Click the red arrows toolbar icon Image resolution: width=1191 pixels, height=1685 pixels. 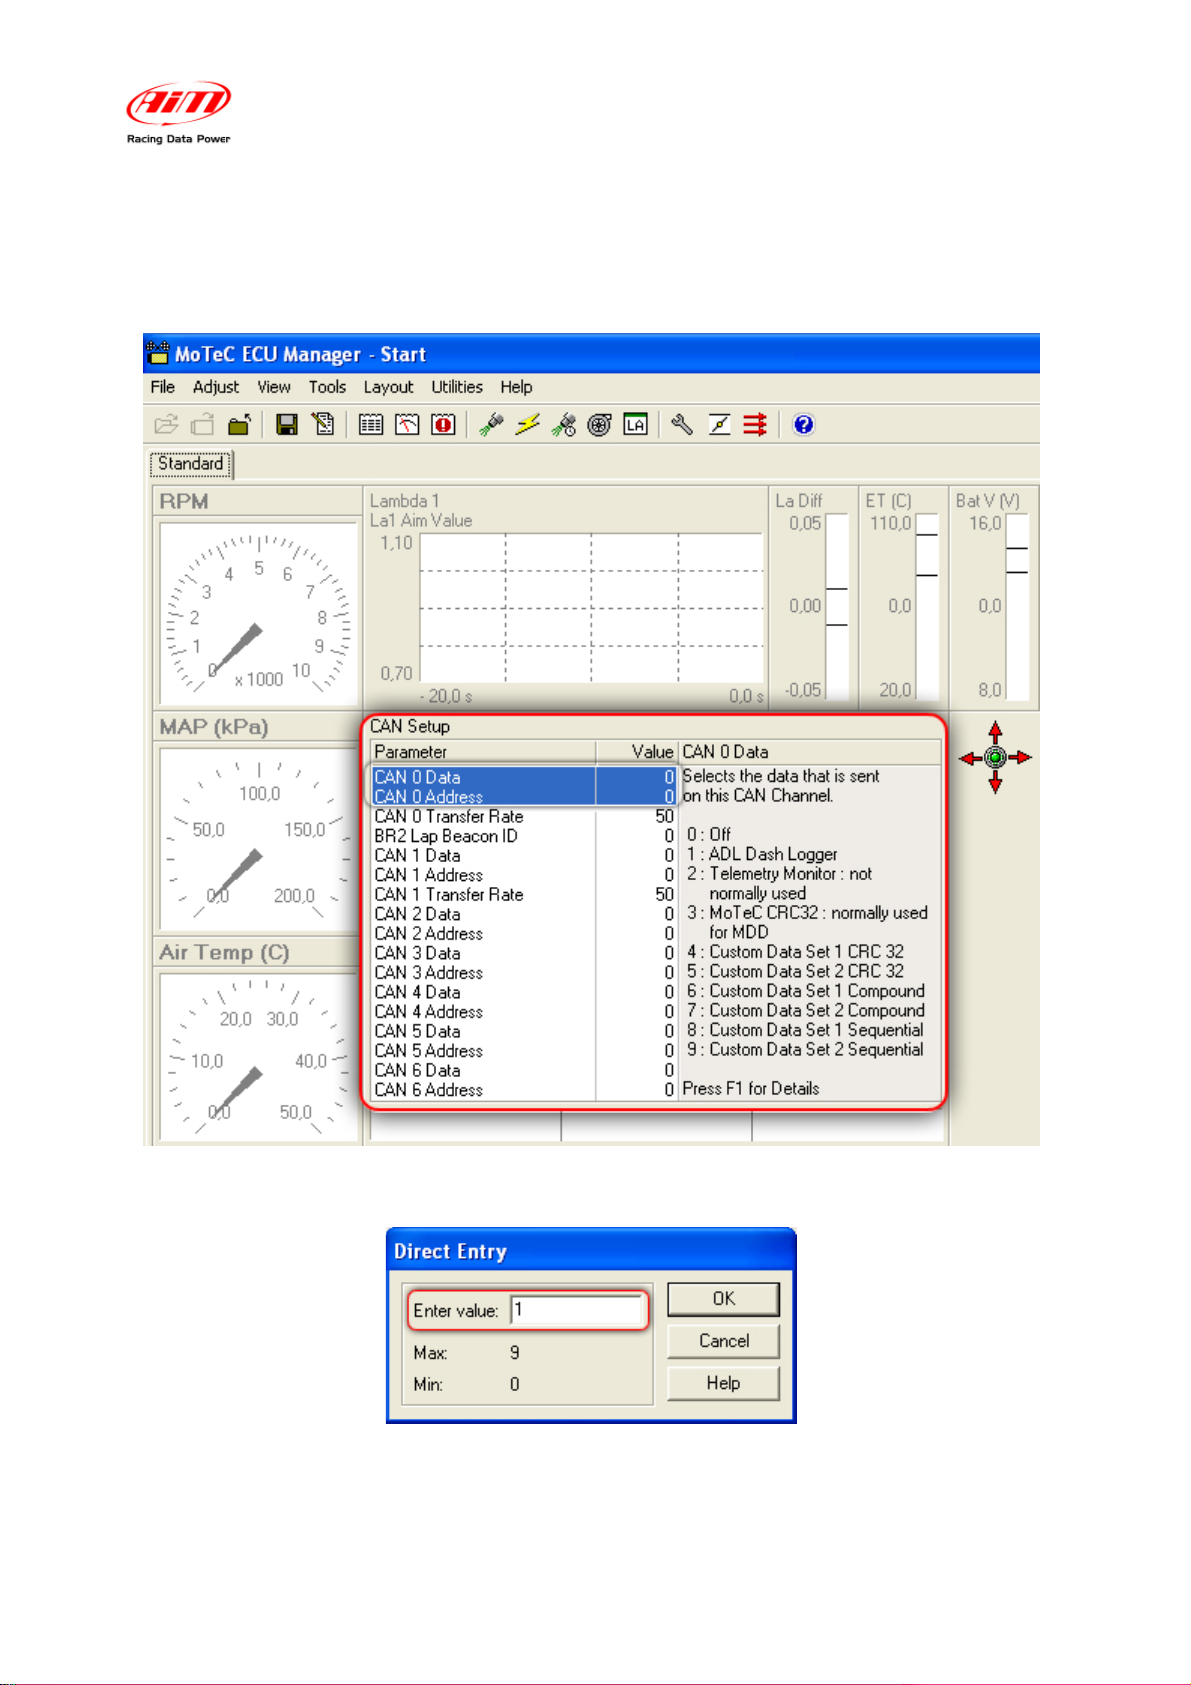tap(755, 425)
